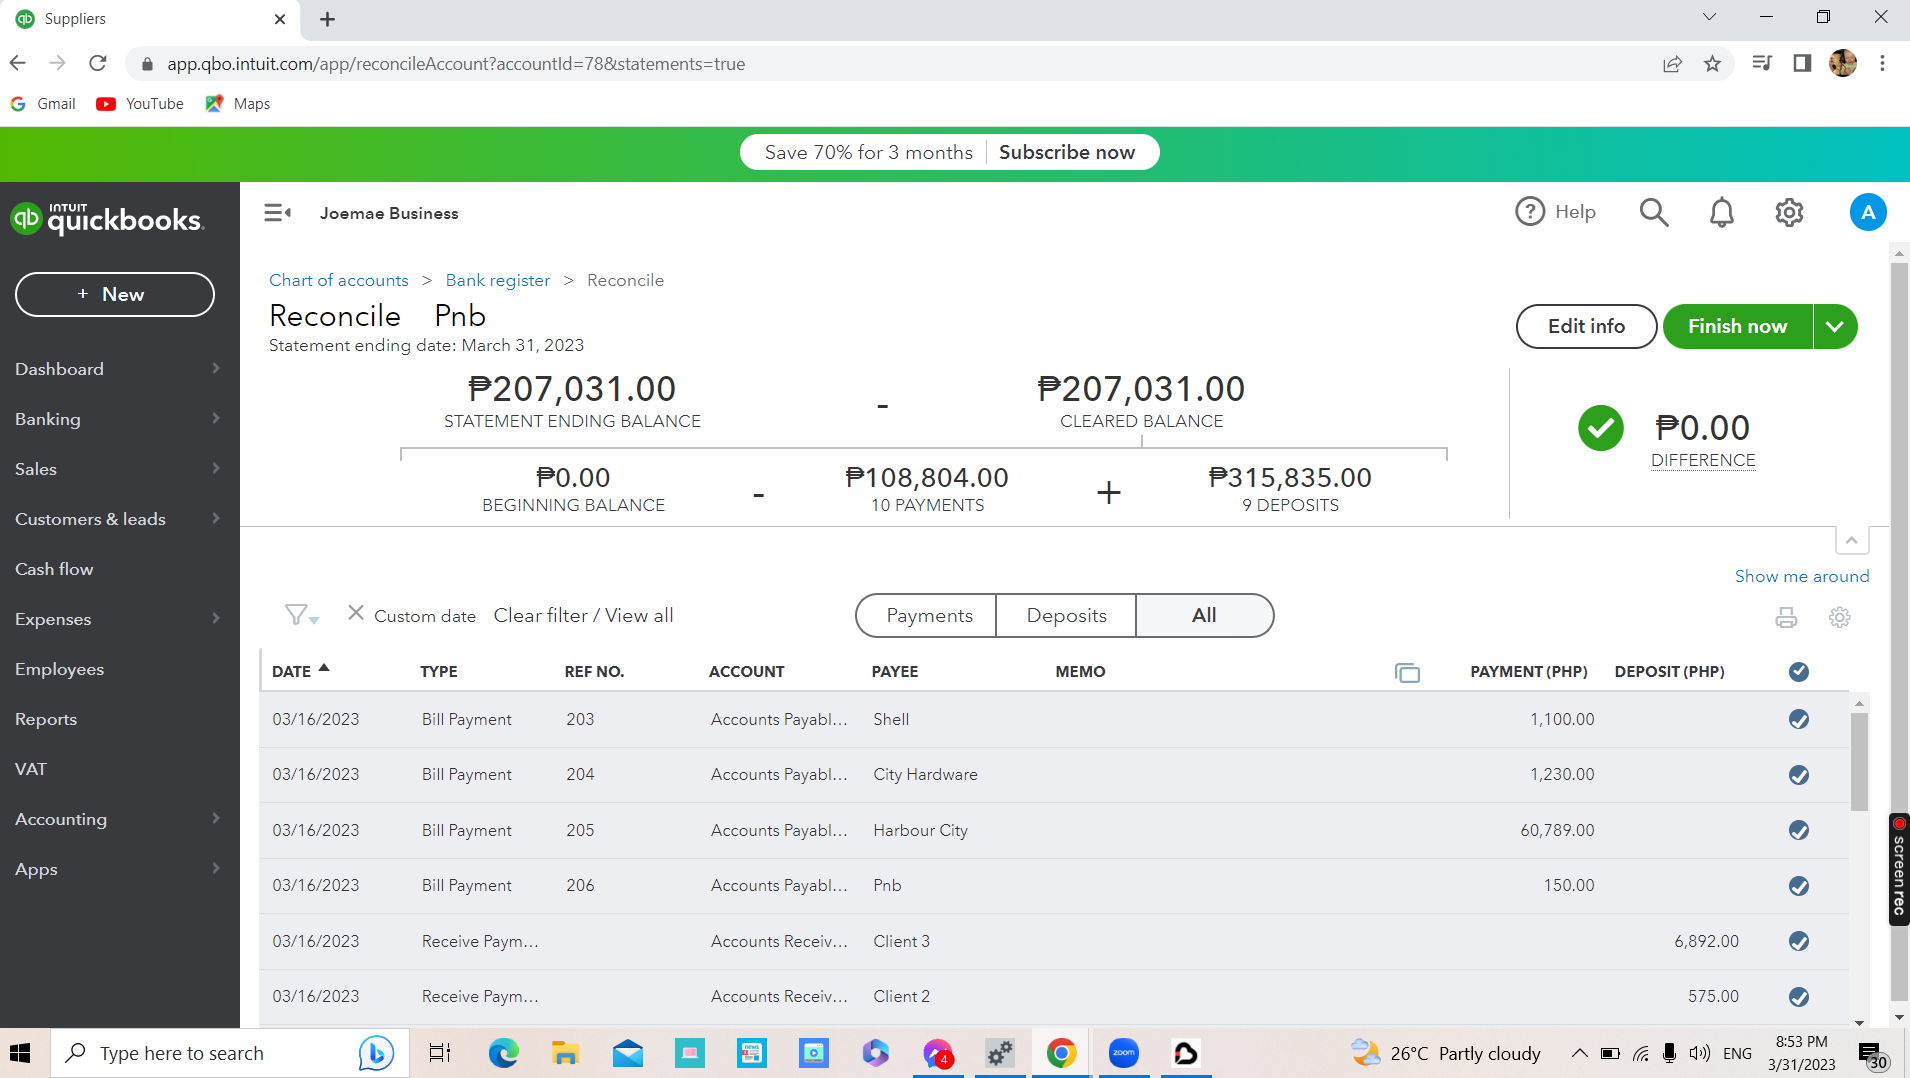The width and height of the screenshot is (1910, 1078).
Task: Click the copy icon beside Memo column
Action: (x=1407, y=673)
